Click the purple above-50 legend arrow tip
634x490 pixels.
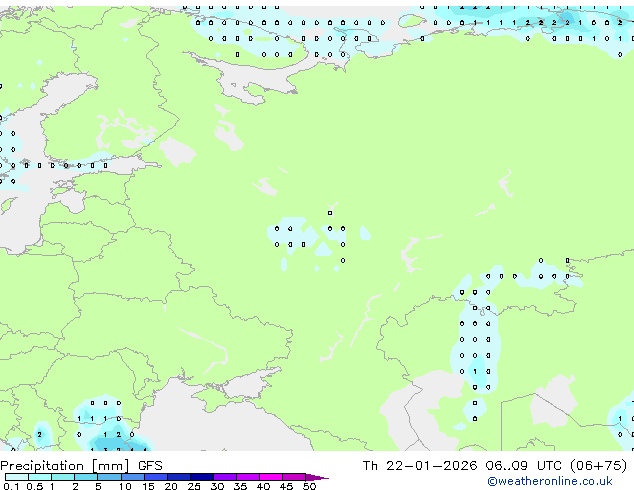pyautogui.click(x=317, y=477)
